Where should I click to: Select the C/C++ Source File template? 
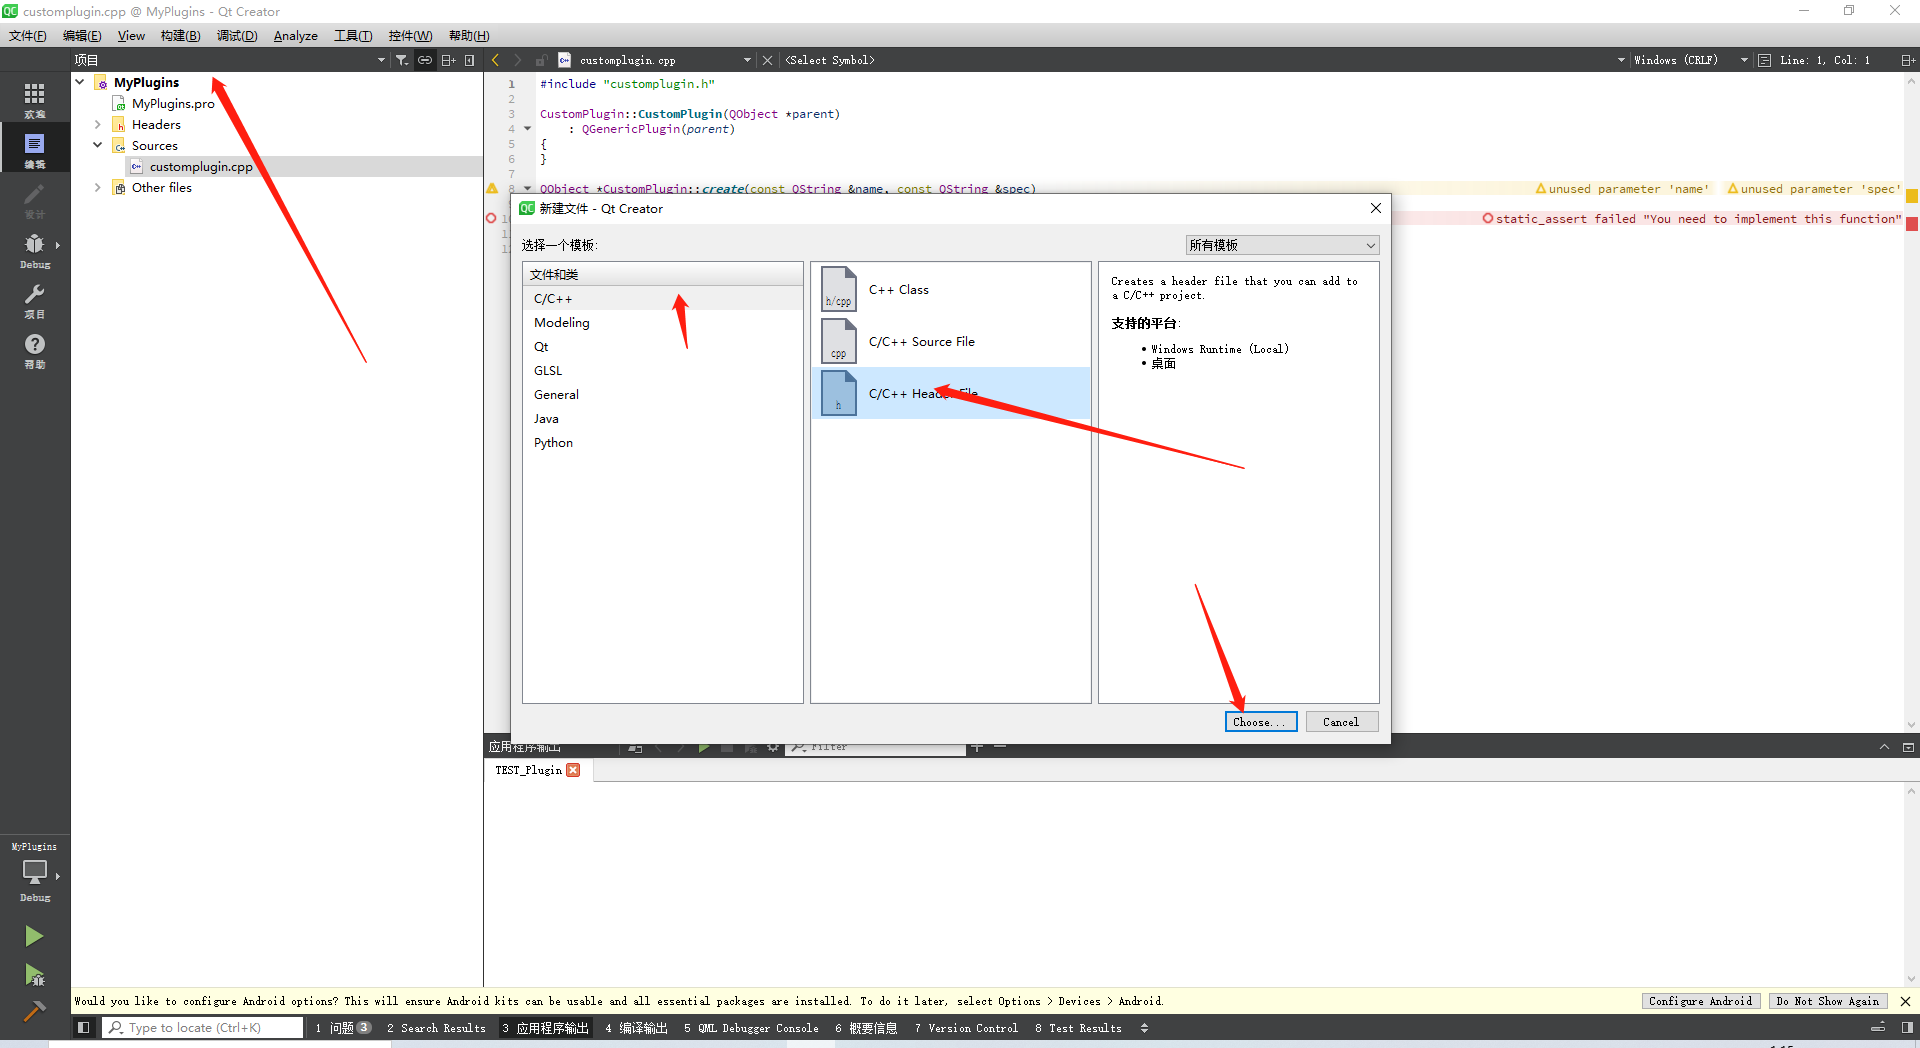tap(950, 341)
